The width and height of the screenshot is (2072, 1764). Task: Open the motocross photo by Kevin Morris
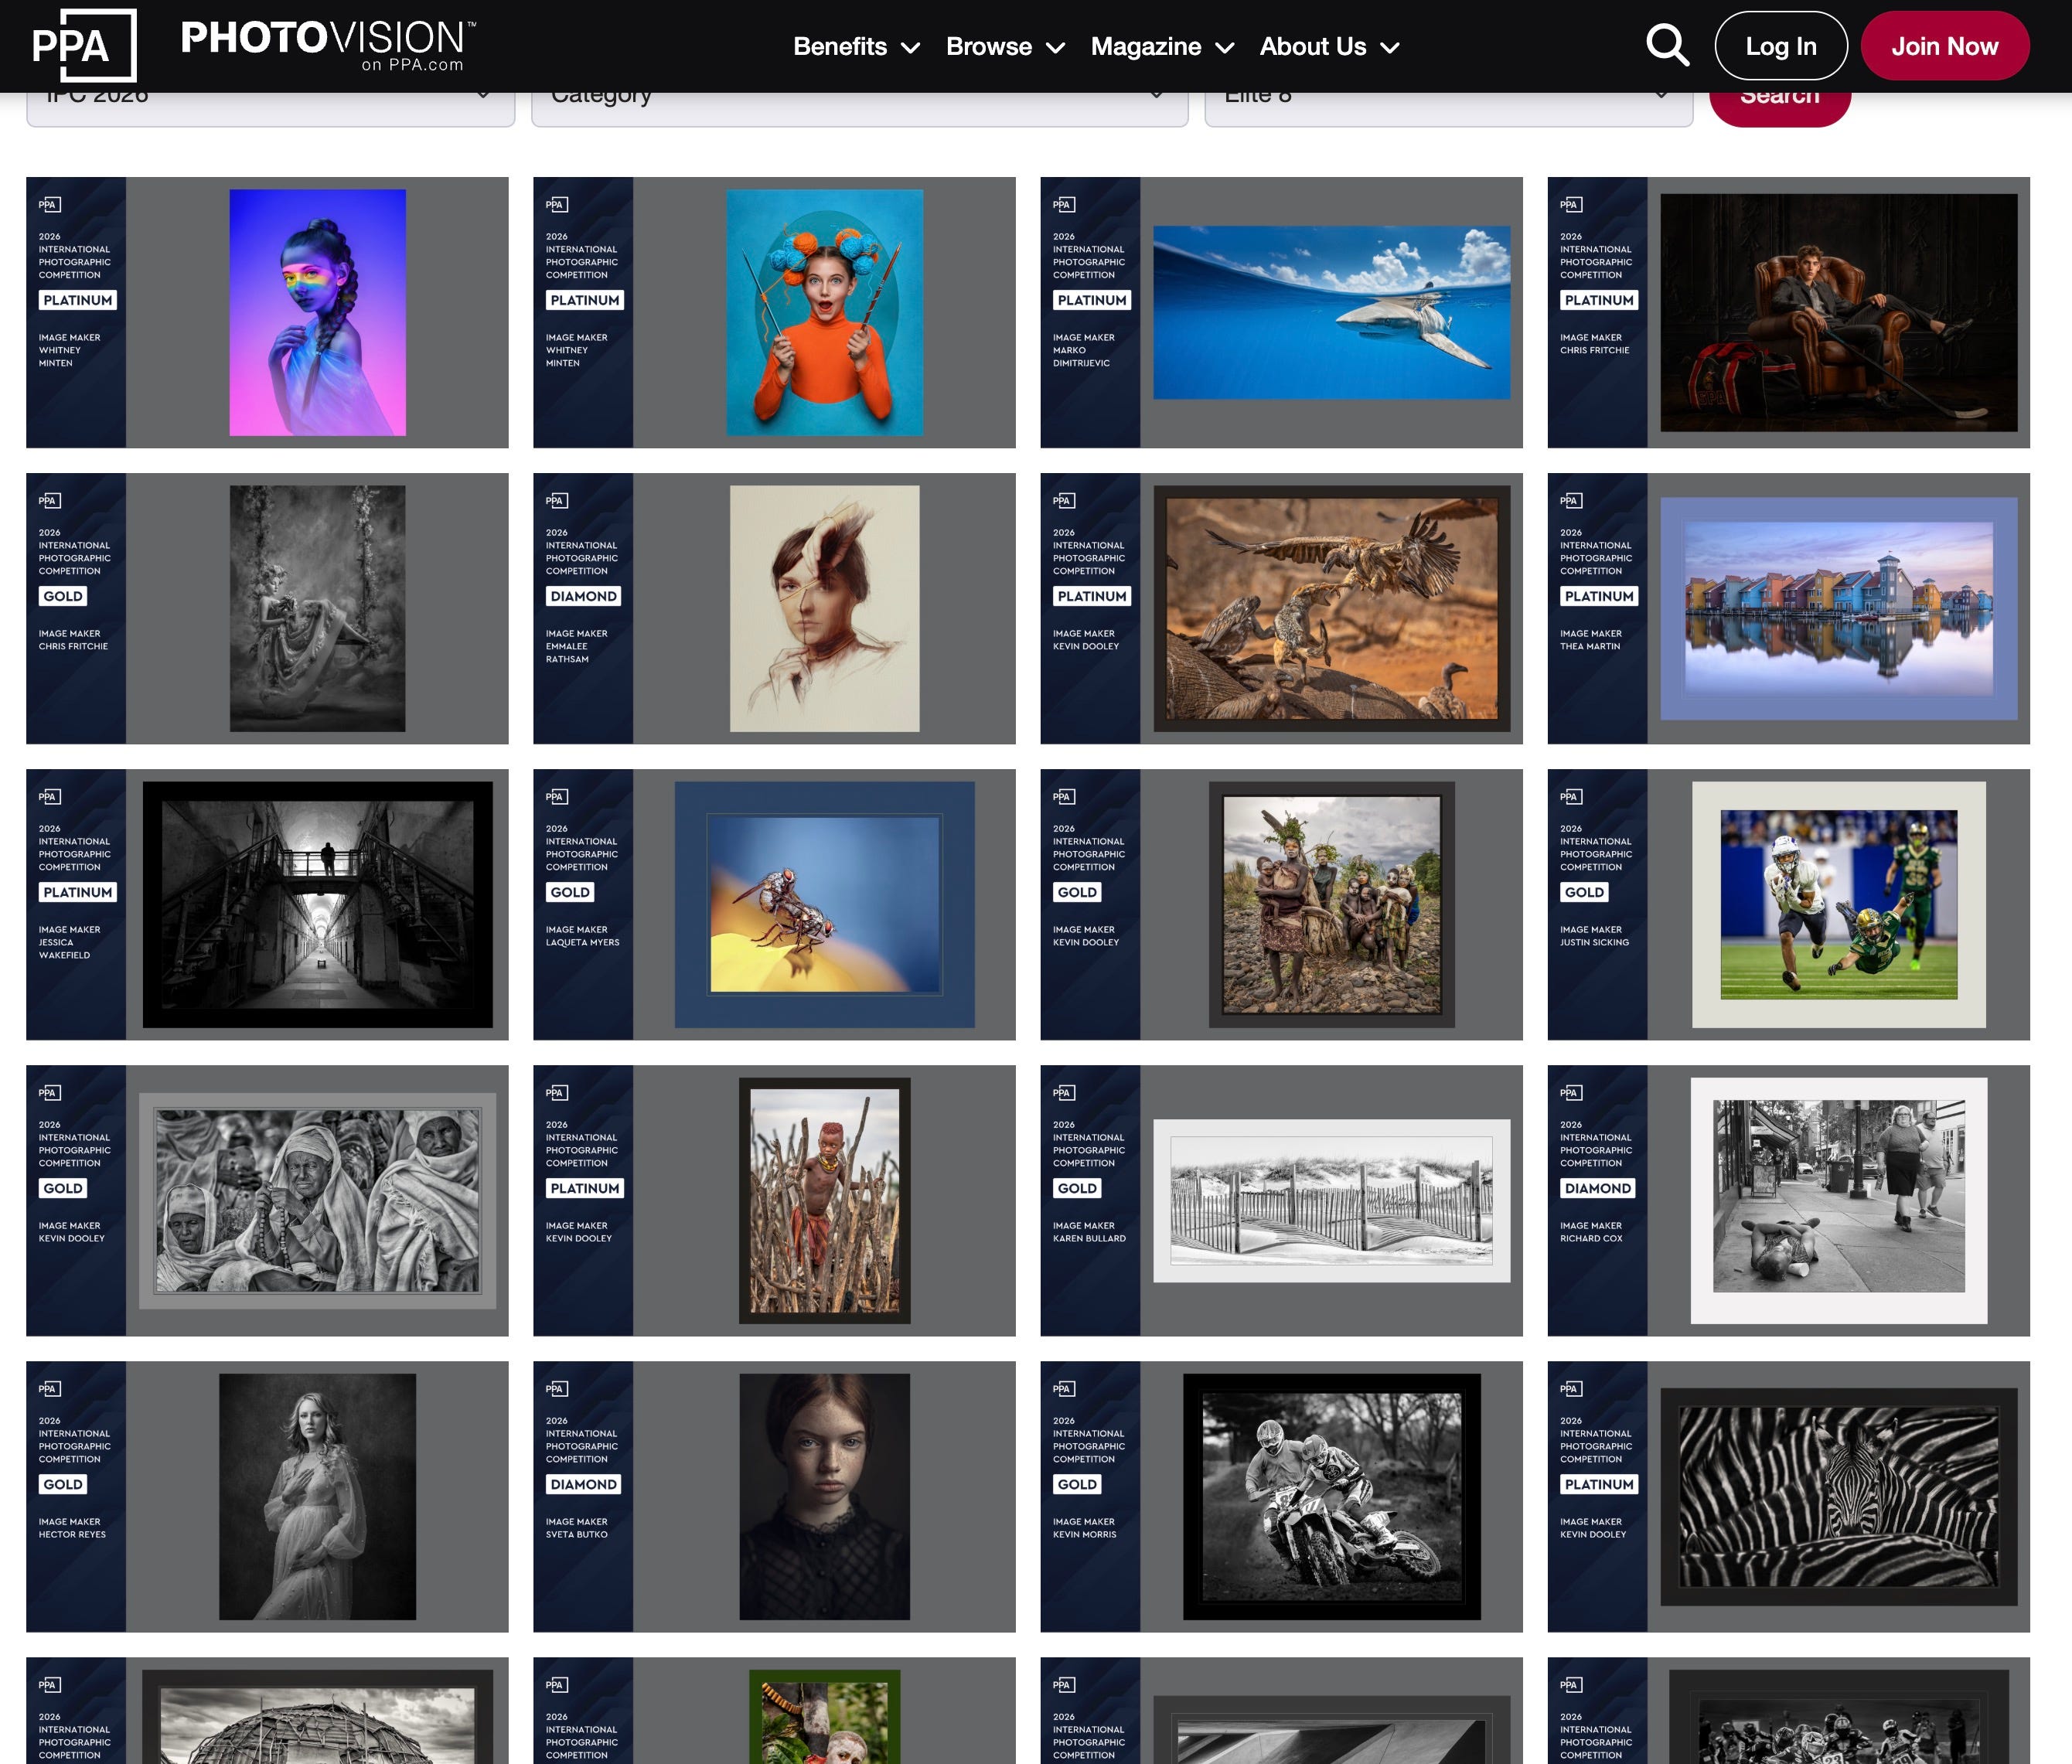coord(1331,1496)
